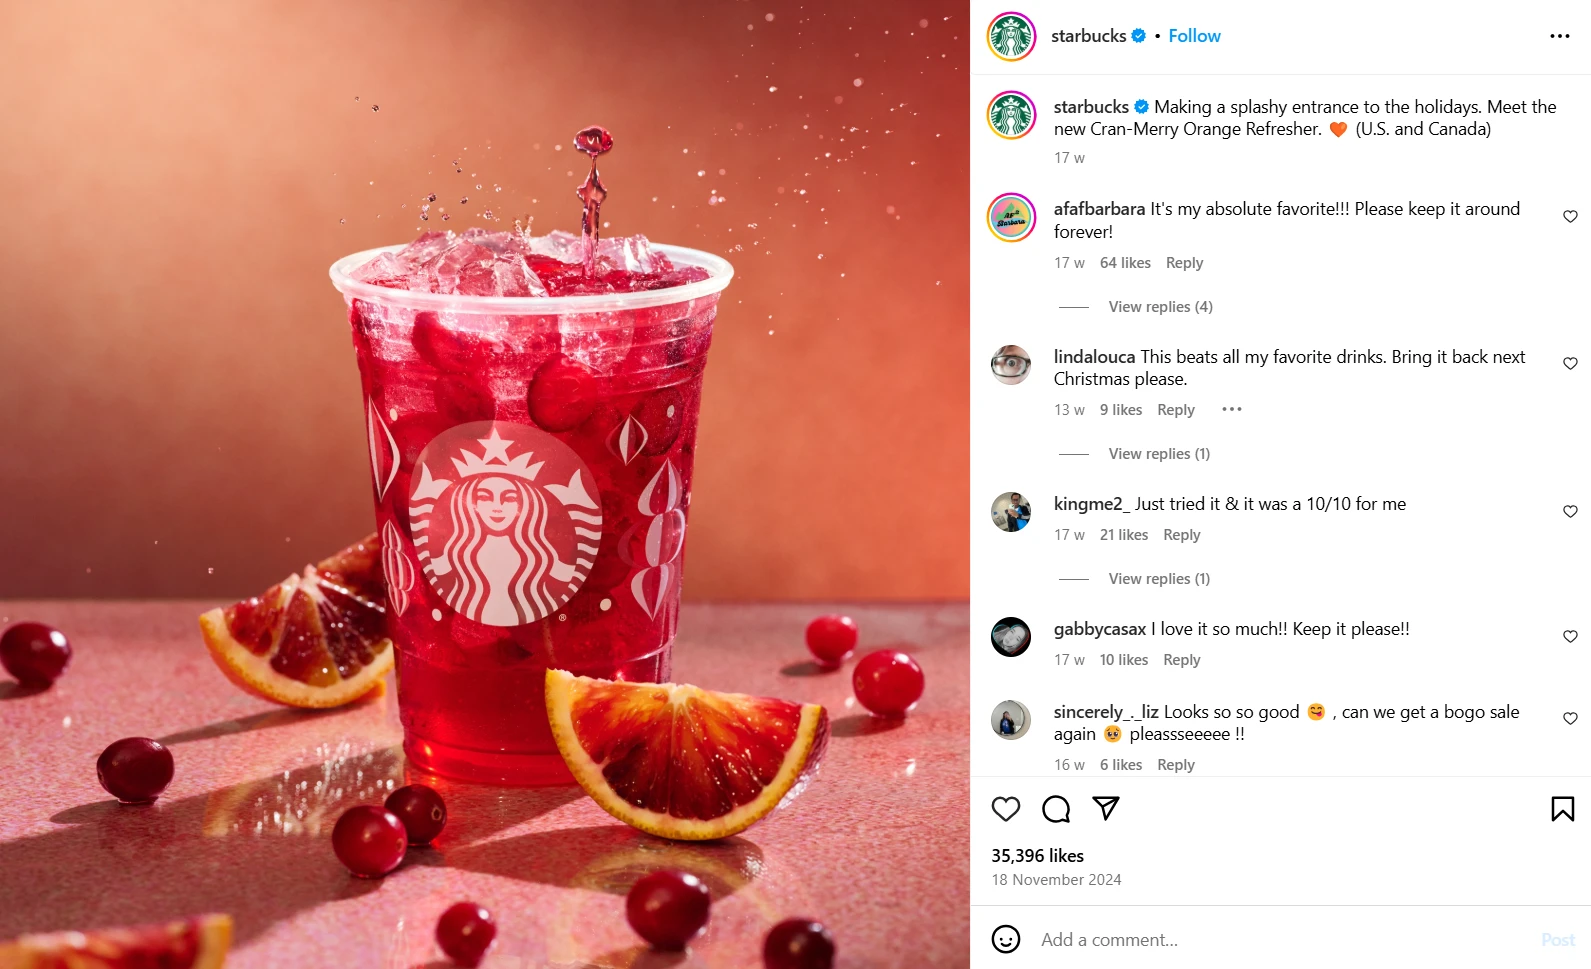View the 64 likes on afafbarbara's comment
Viewport: 1591px width, 969px height.
click(x=1125, y=263)
